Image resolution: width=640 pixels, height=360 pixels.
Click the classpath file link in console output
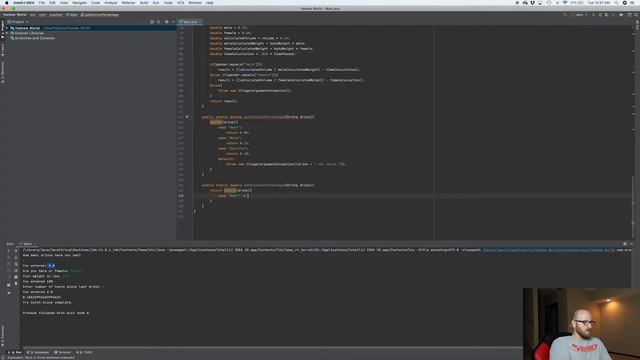point(549,250)
